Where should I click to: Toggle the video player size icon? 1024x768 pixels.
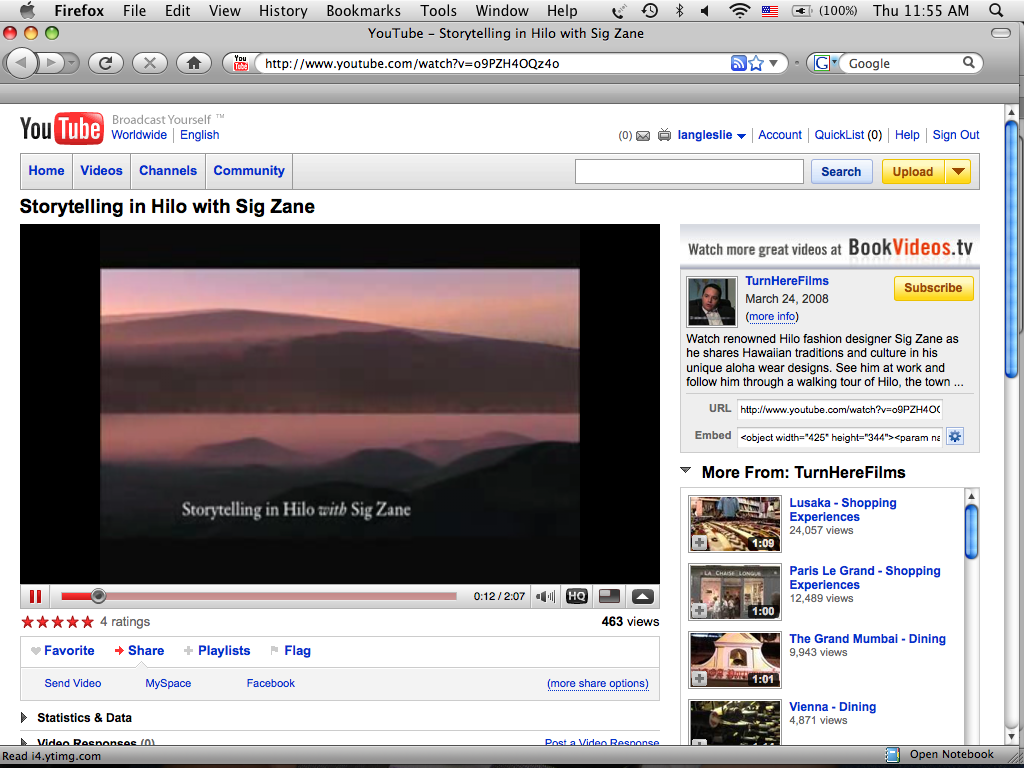coord(609,596)
